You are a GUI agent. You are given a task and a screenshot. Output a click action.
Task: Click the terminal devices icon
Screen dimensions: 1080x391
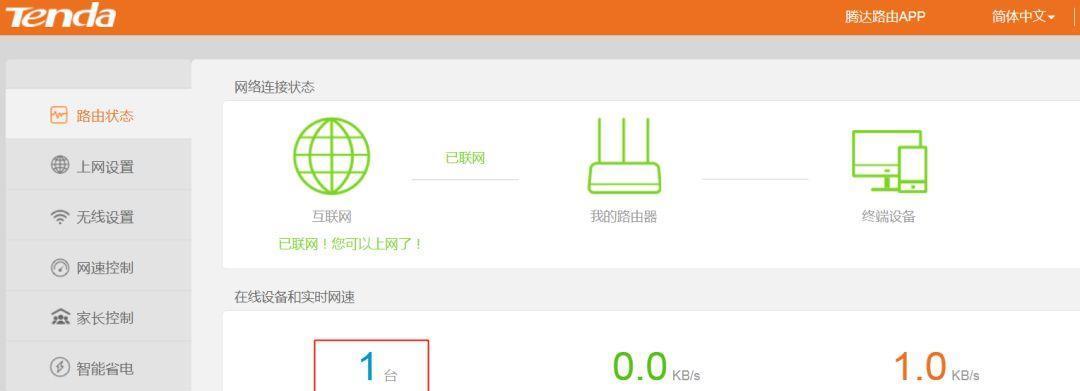pos(889,161)
